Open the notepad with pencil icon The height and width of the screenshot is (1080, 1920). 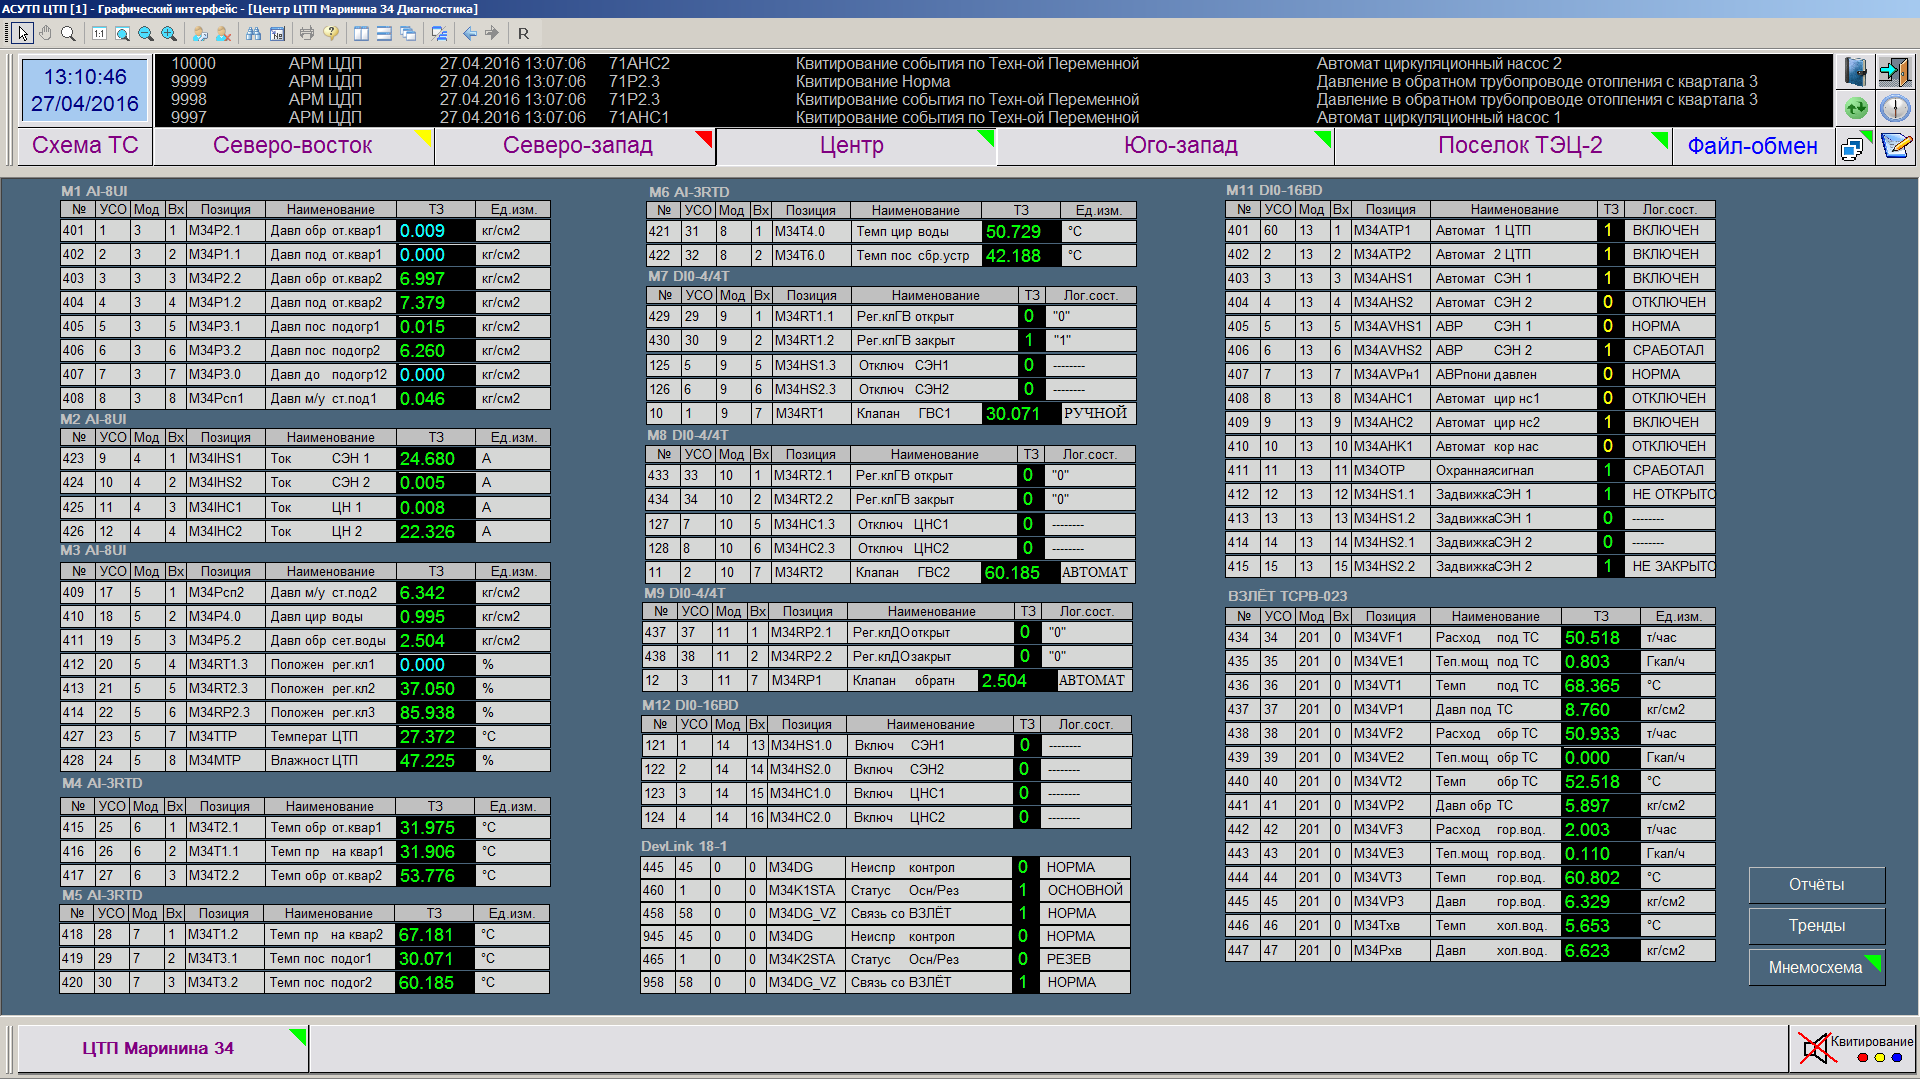(1896, 146)
